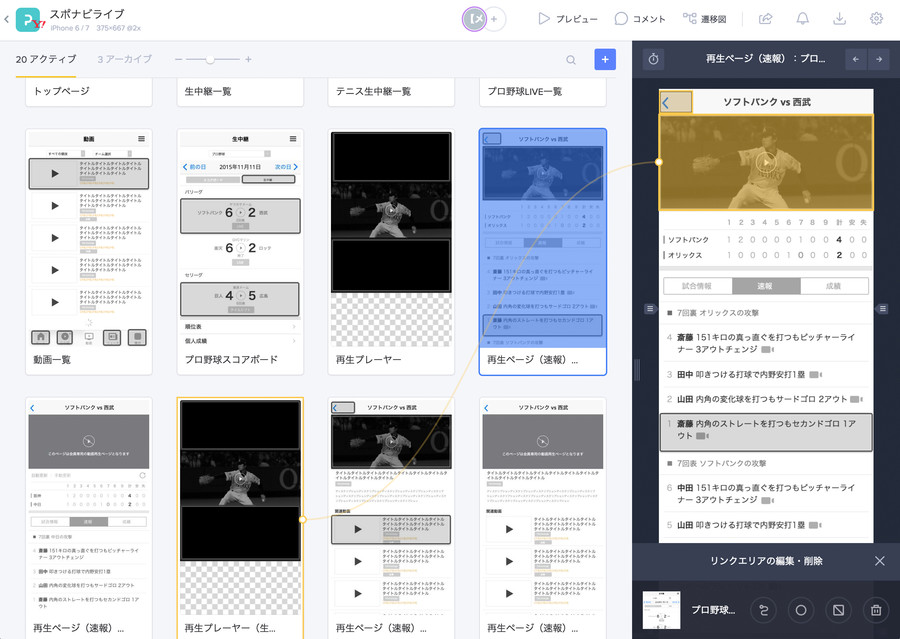Screen dimensions: 900x639
Task: Select the yellow video link area in preview
Action: pos(766,162)
